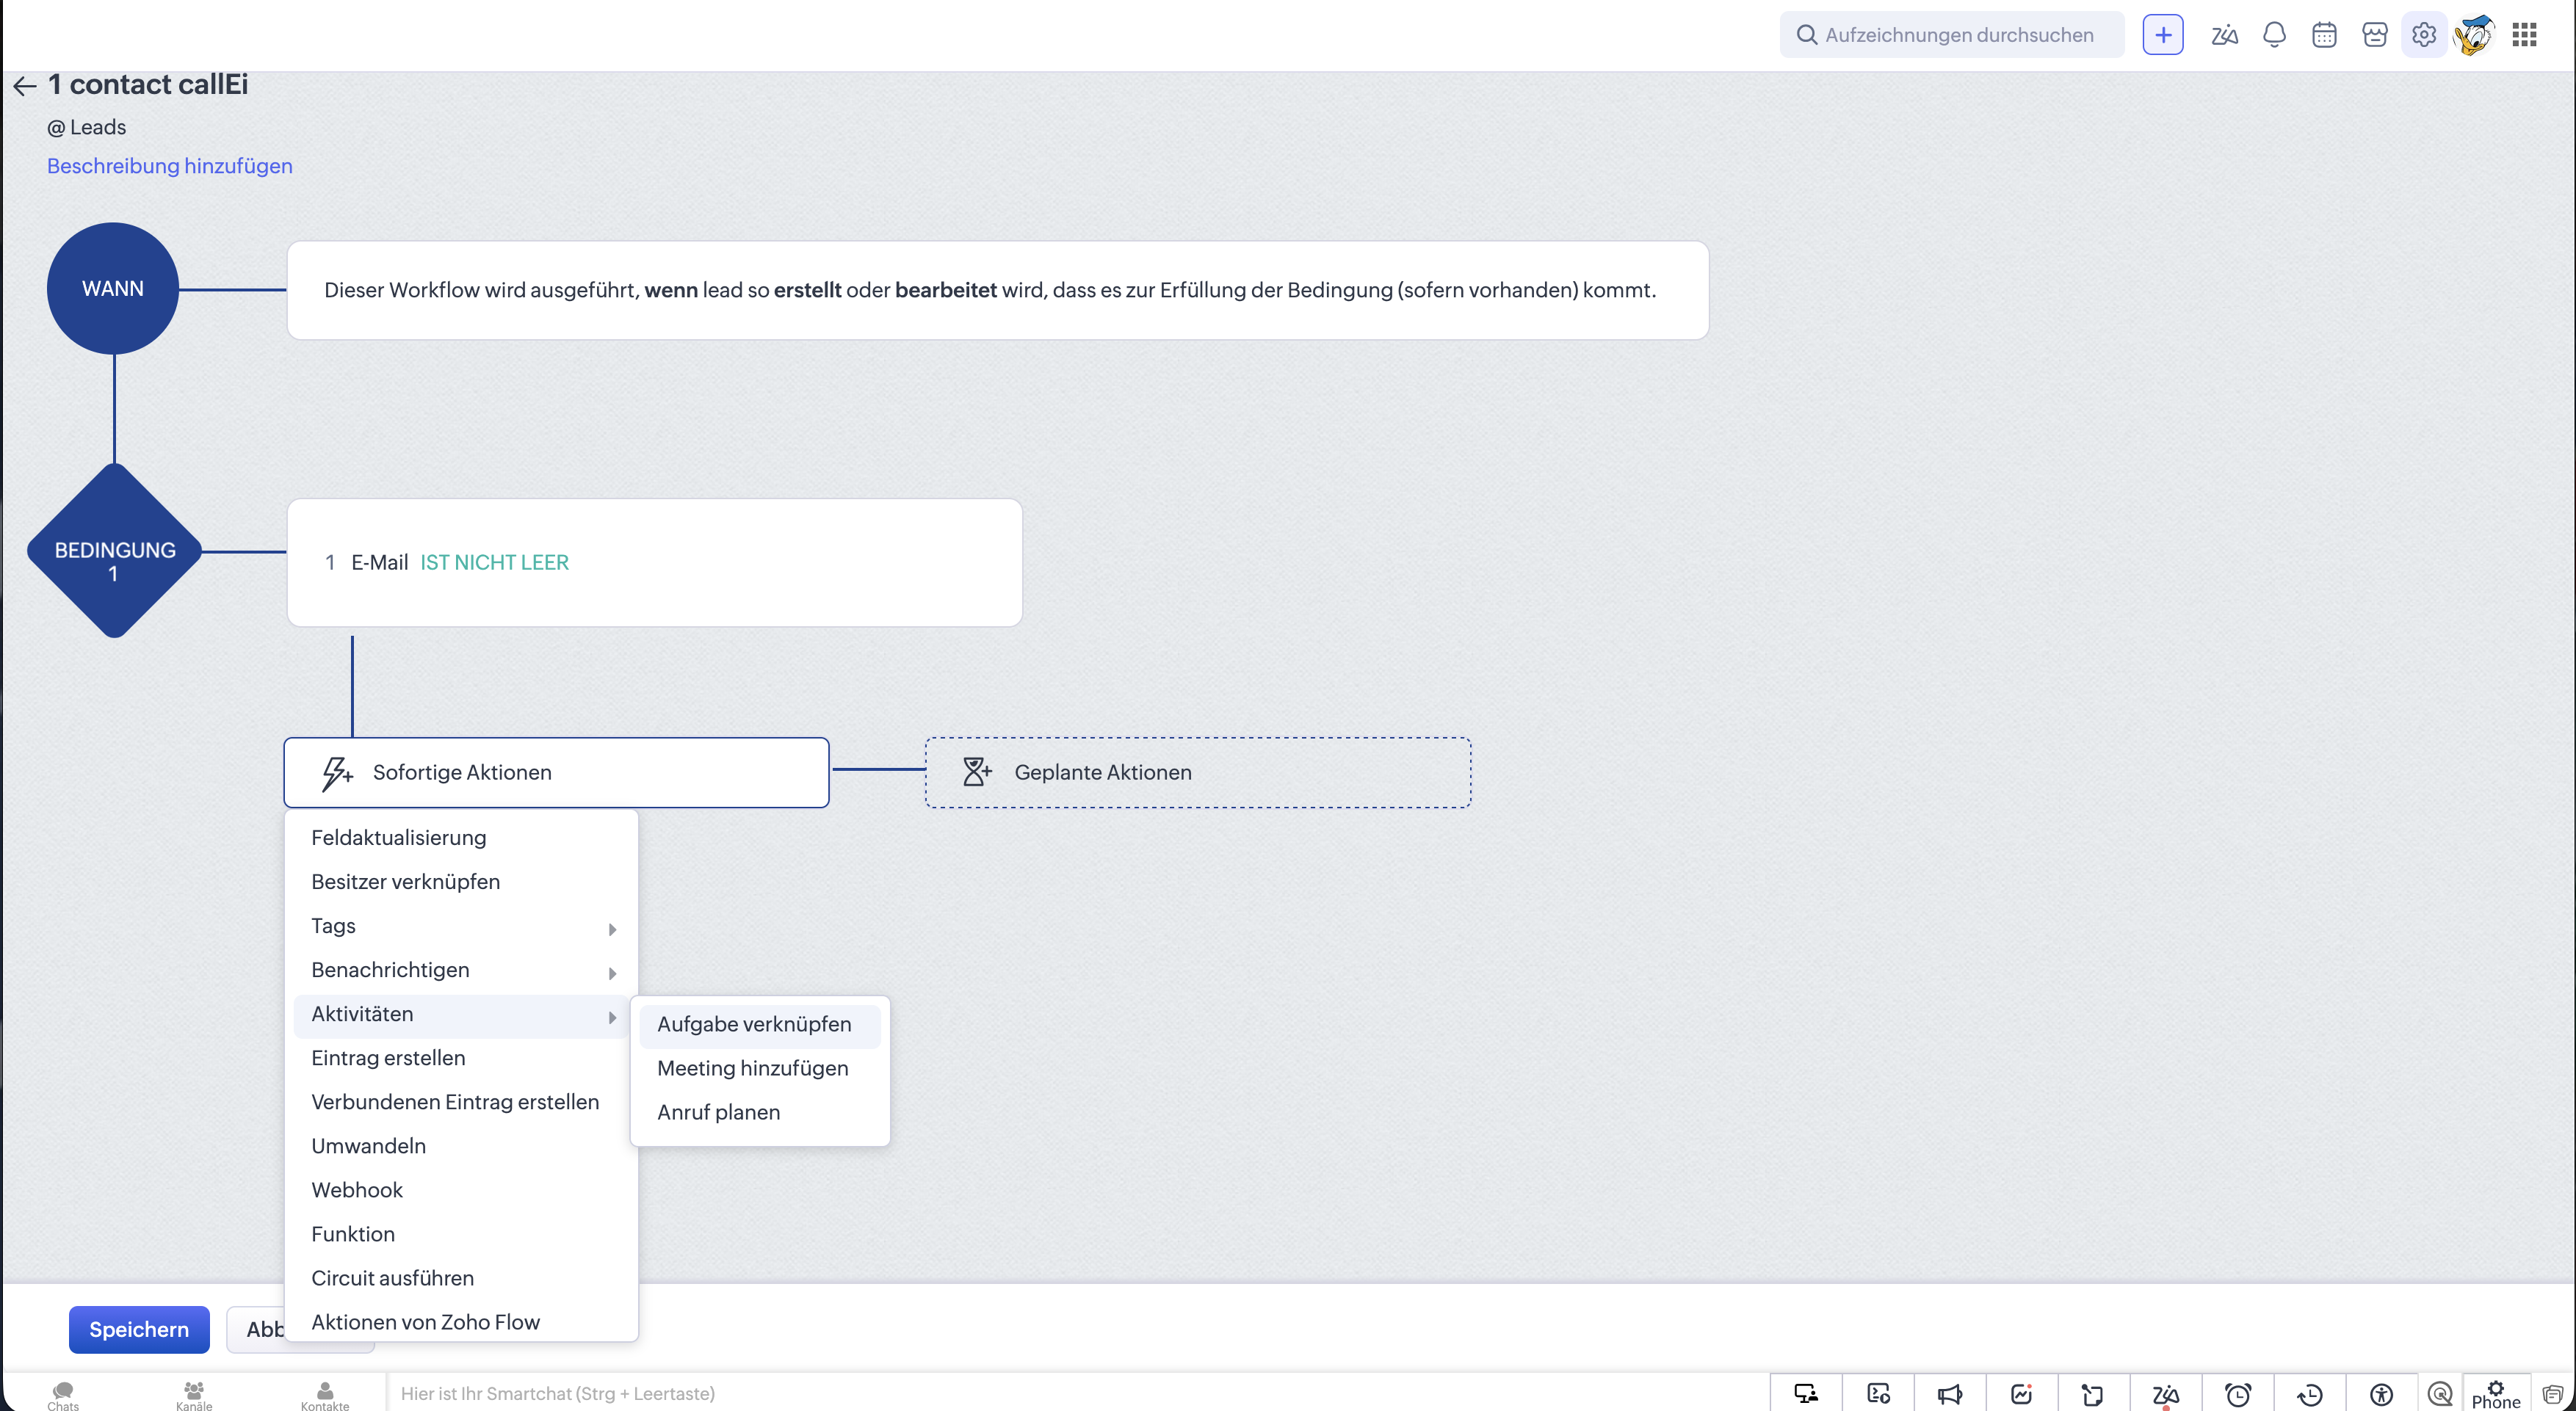Open the notifications bell
2576x1411 pixels.
point(2274,35)
